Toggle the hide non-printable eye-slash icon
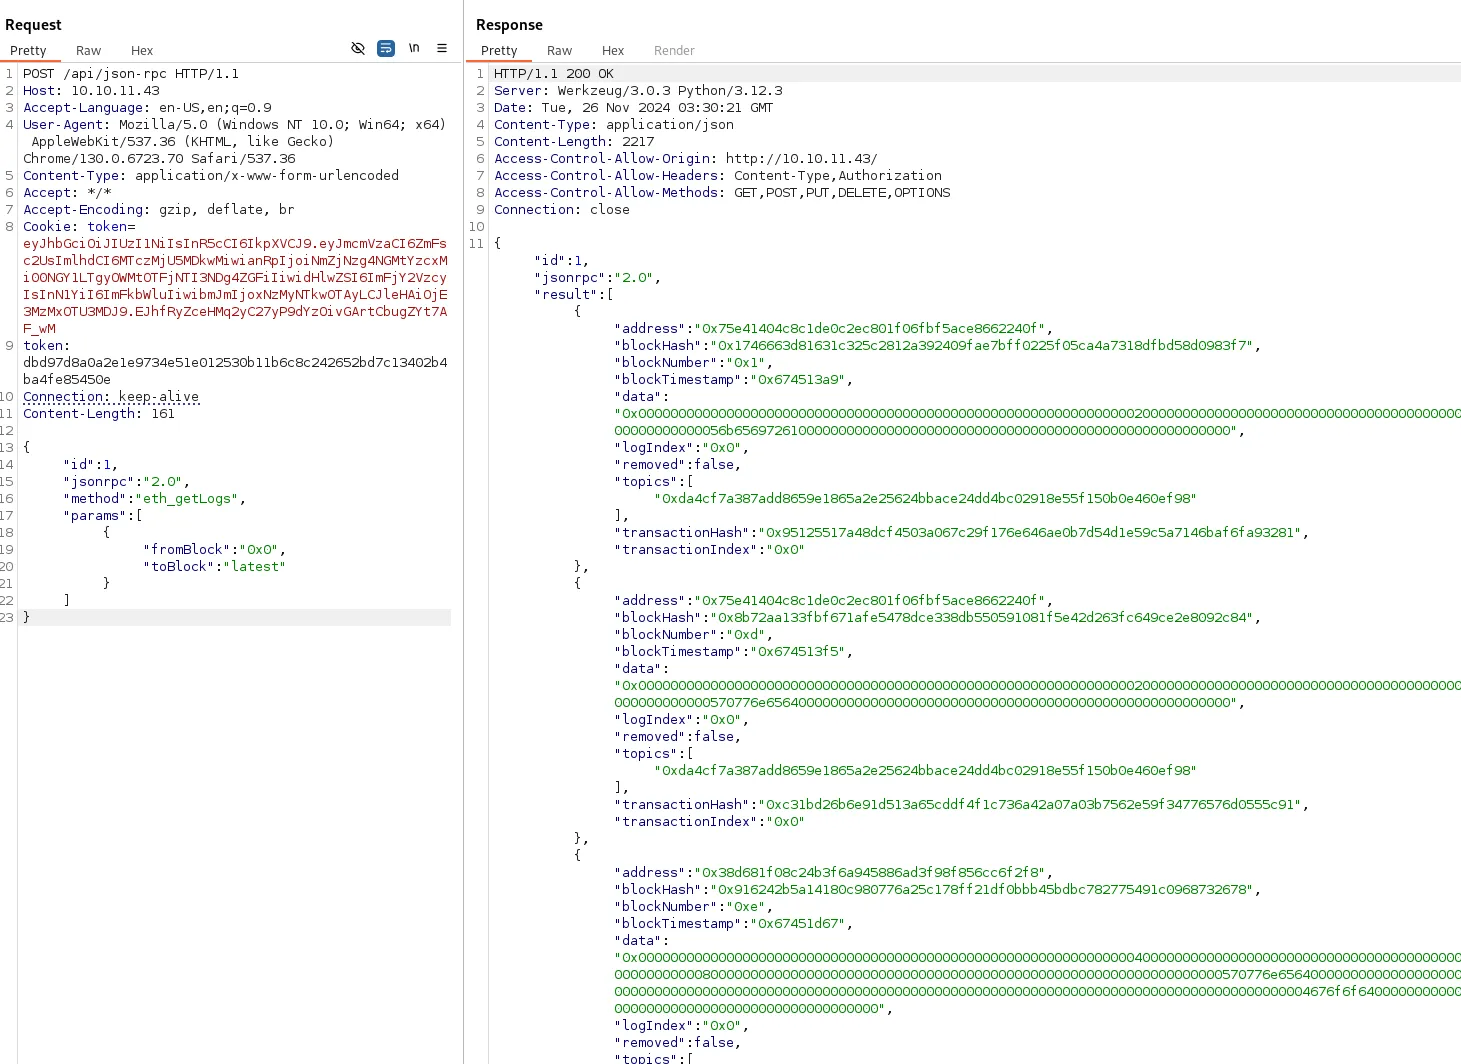1461x1064 pixels. (358, 48)
